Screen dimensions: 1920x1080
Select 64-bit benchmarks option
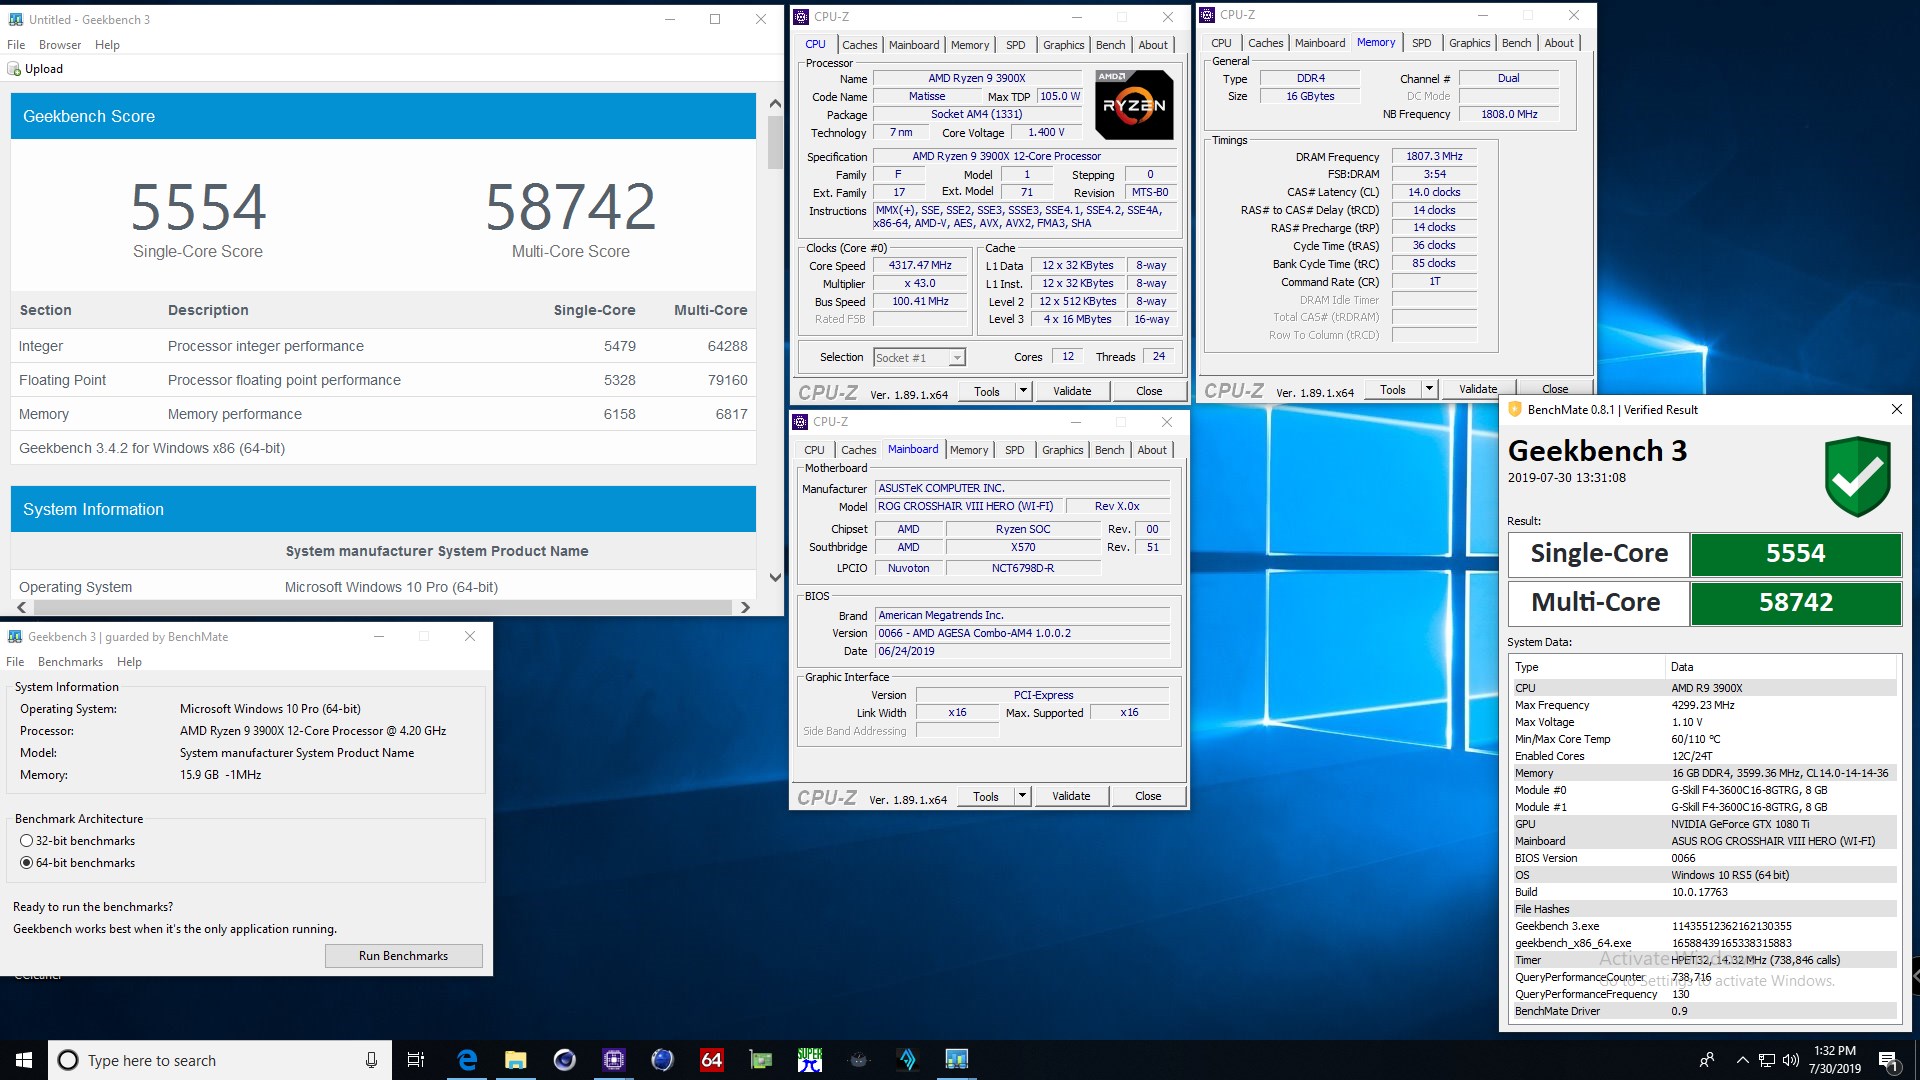pos(27,863)
